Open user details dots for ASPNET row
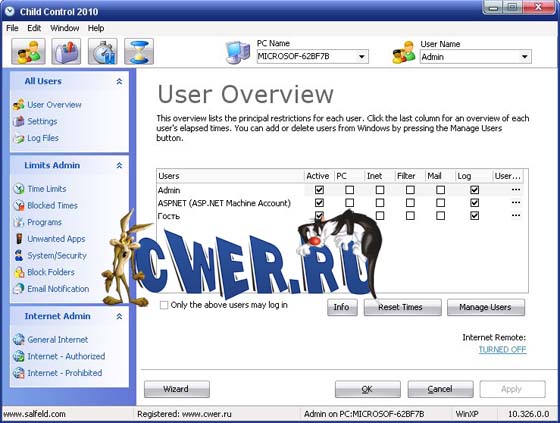 coord(516,203)
